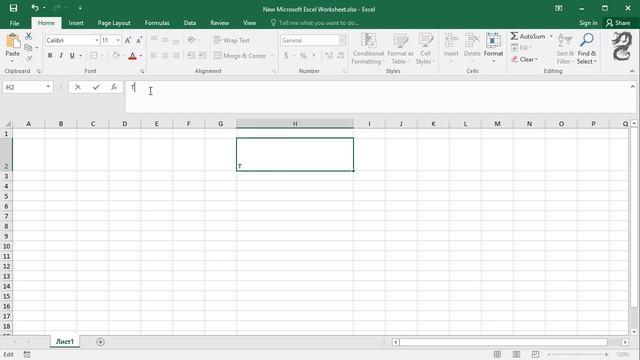The width and height of the screenshot is (640, 360).
Task: Click the Delete cells icon
Action: coord(472,41)
